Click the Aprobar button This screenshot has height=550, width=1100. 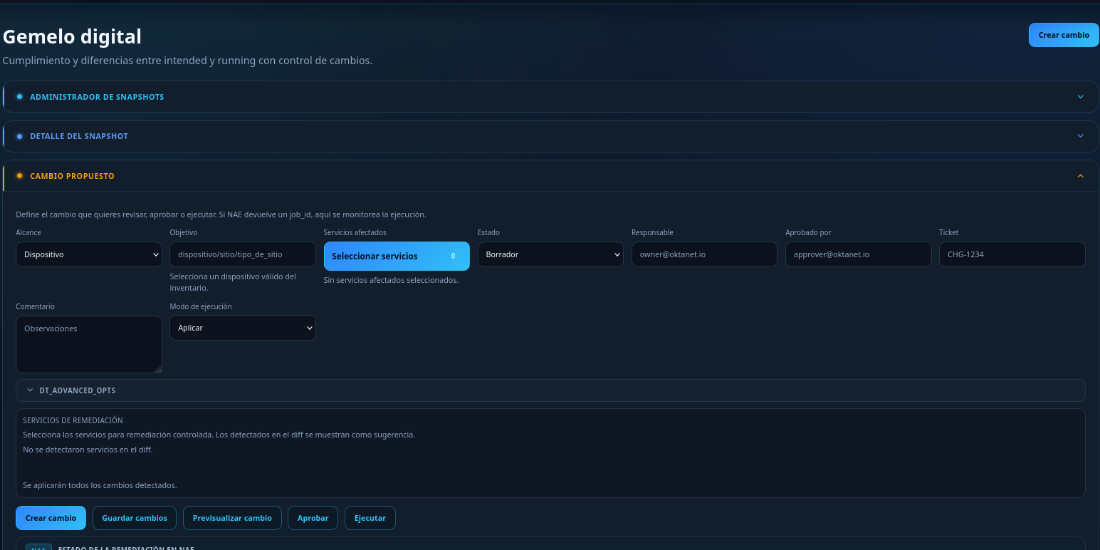pyautogui.click(x=313, y=518)
